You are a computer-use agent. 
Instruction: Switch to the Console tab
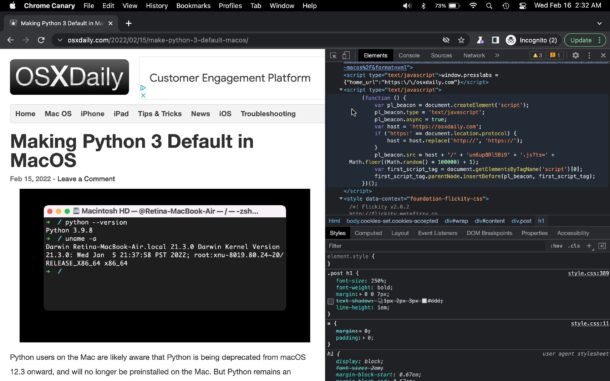[409, 56]
